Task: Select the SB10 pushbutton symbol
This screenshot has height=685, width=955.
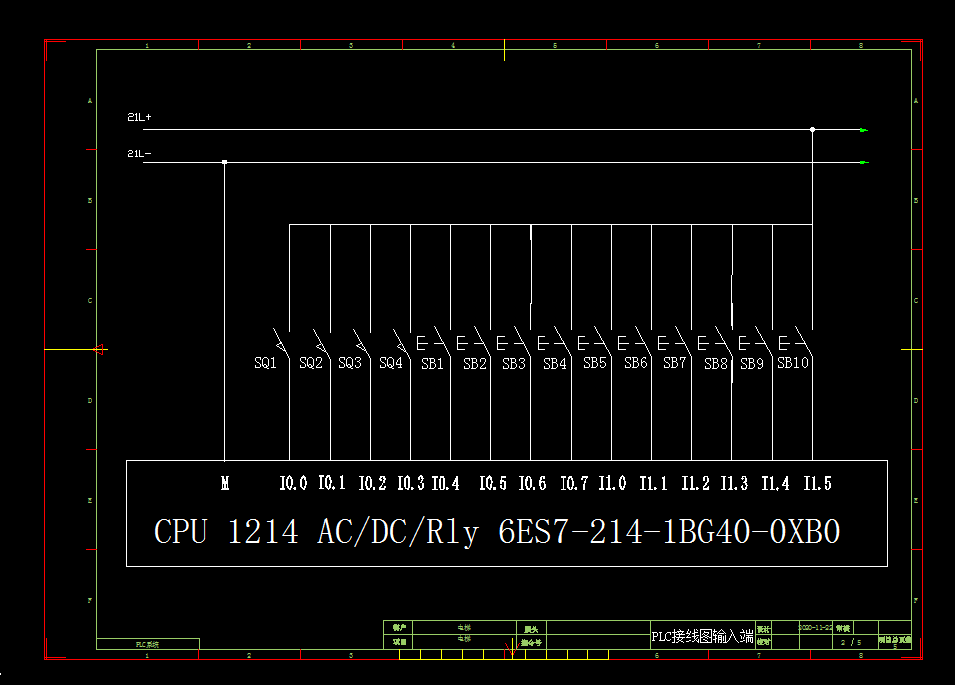Action: pos(796,342)
